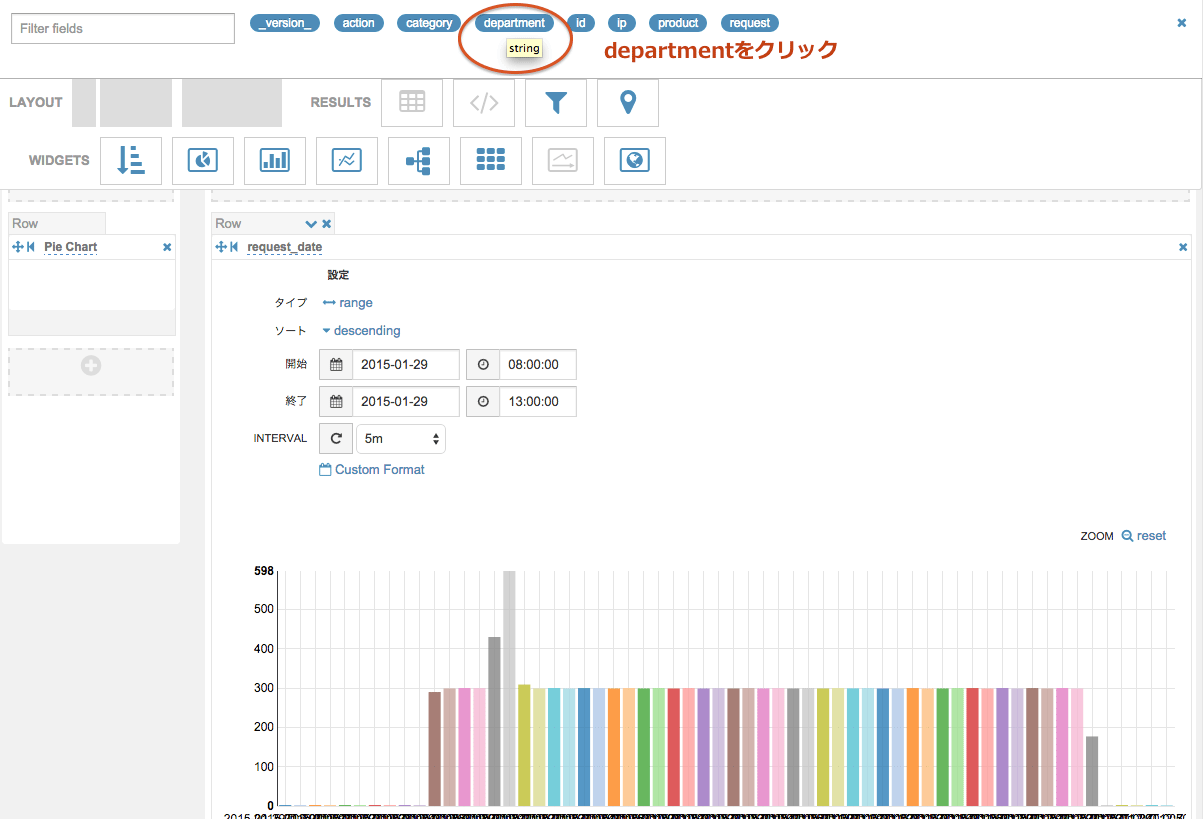This screenshot has width=1203, height=819.
Task: Pick the Line Chart widget icon
Action: click(x=347, y=160)
